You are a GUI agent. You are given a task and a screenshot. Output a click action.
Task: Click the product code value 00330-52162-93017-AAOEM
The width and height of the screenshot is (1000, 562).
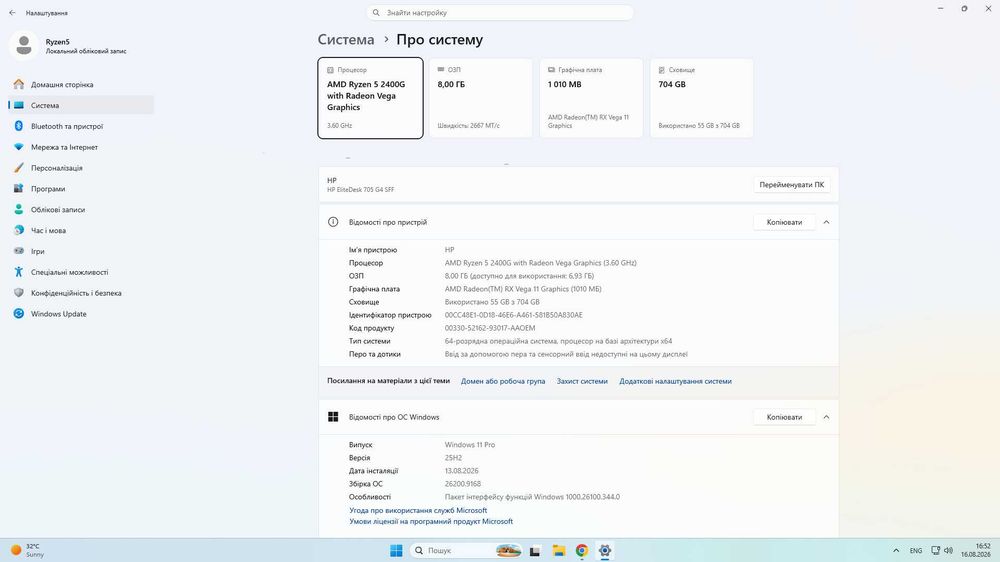point(490,328)
